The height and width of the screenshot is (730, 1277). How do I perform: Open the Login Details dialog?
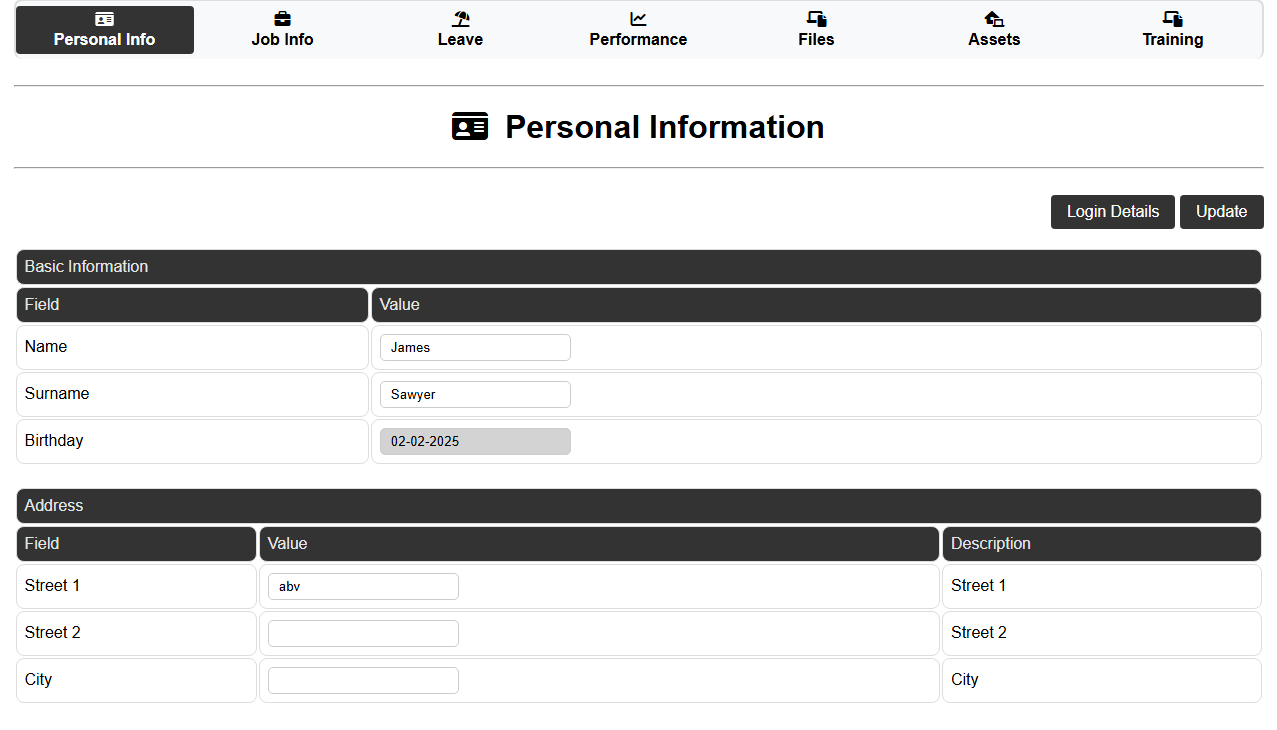1112,212
